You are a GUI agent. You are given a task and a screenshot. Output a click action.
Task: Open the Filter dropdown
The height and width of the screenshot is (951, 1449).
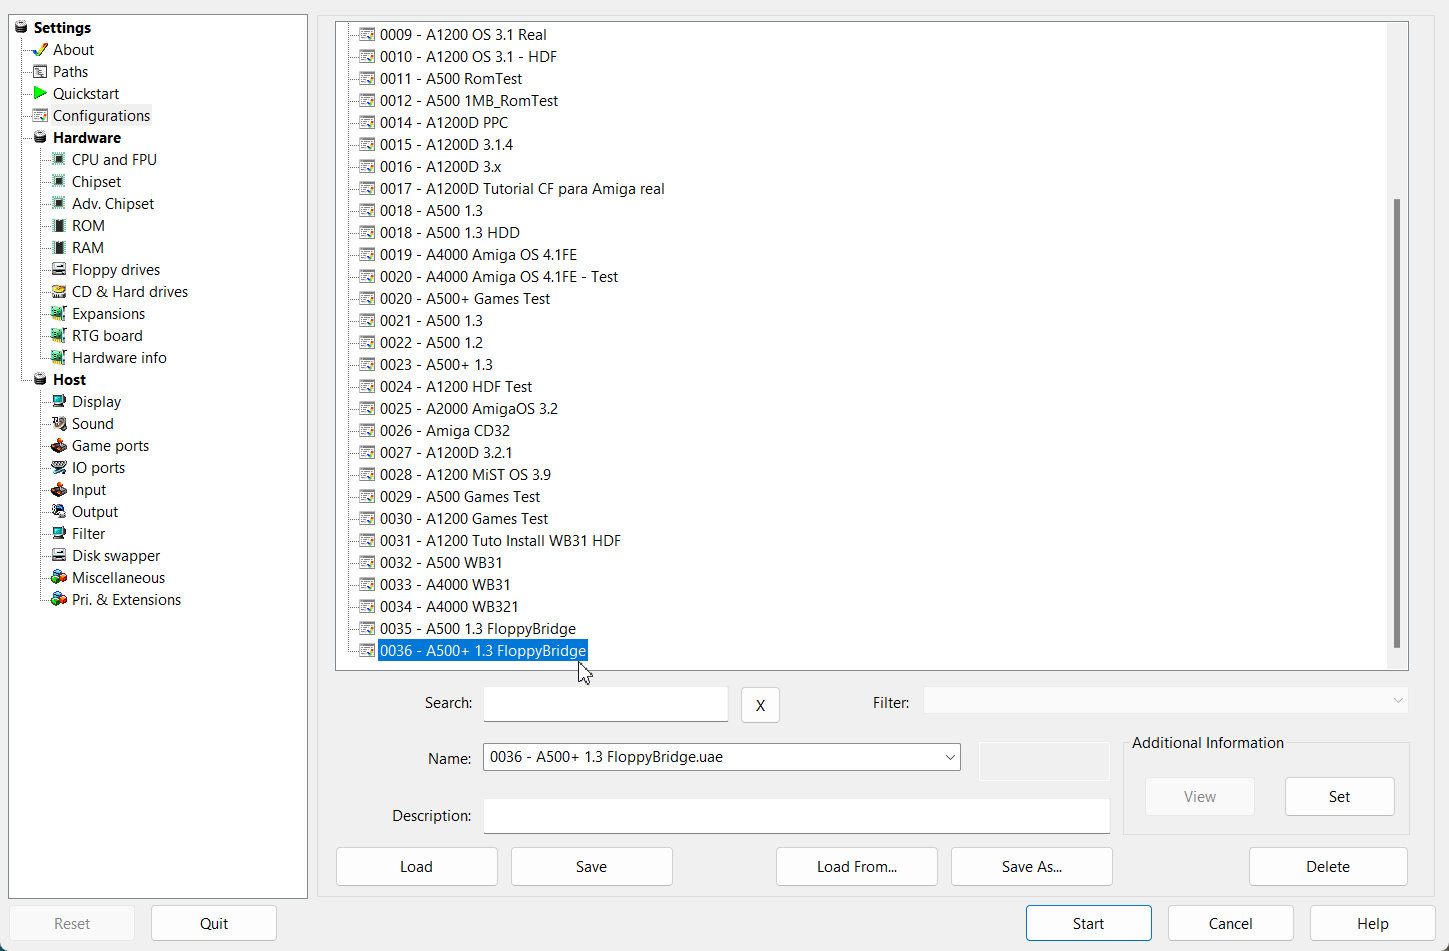click(x=1397, y=701)
